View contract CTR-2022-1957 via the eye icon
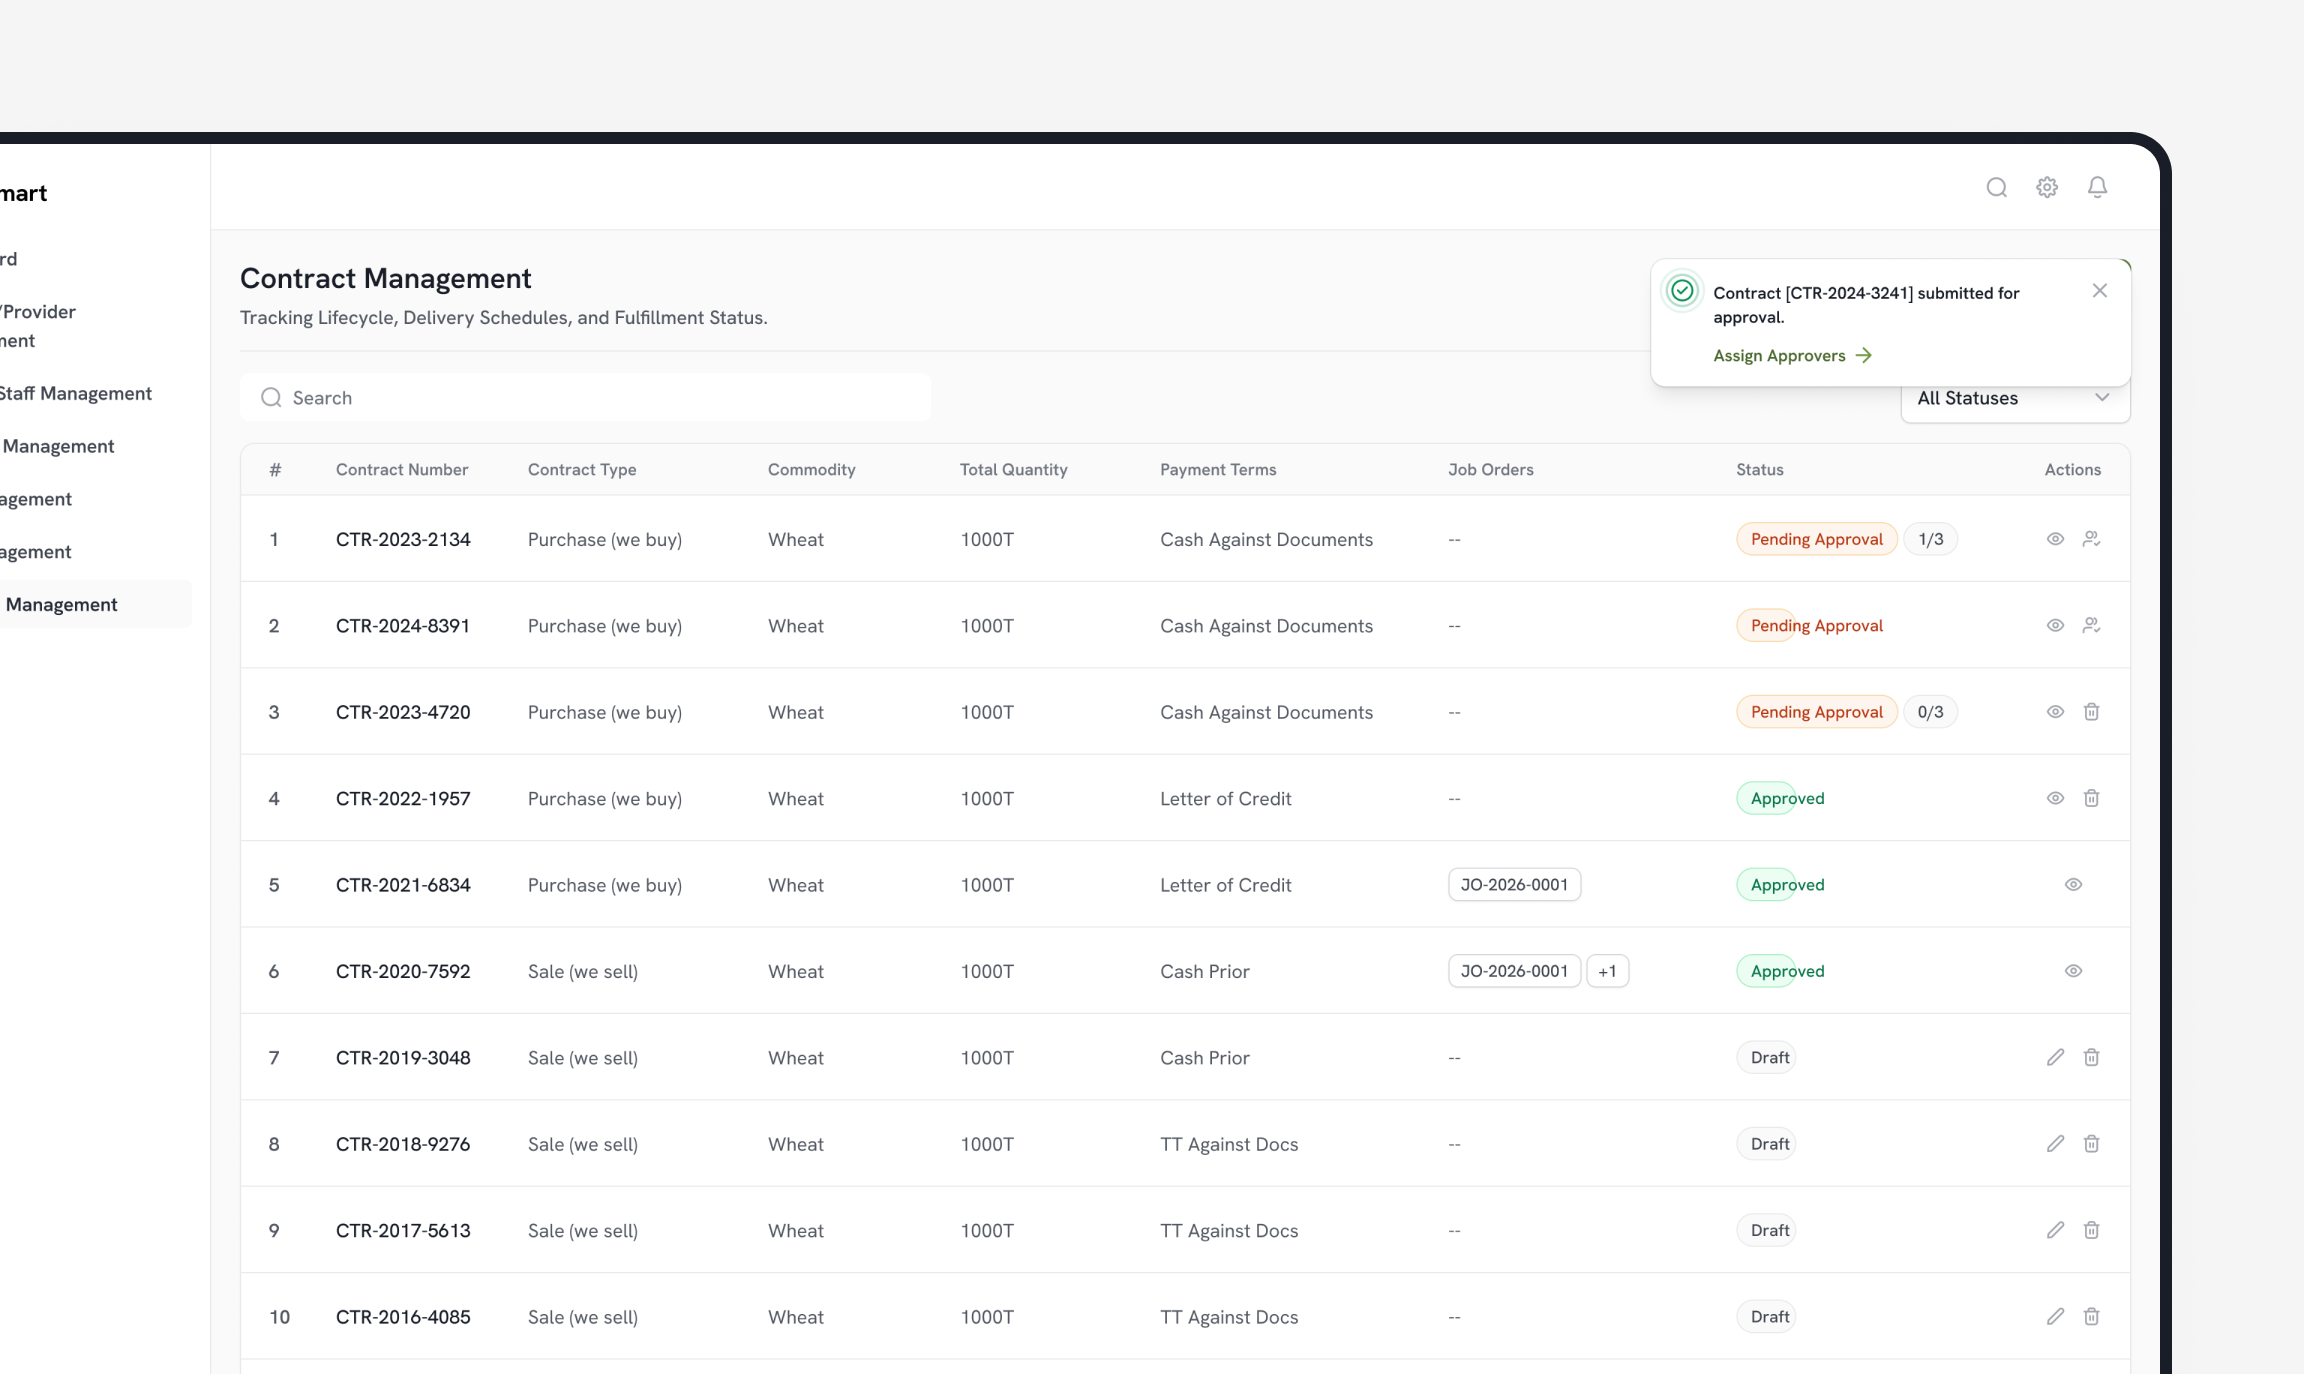Image resolution: width=2304 pixels, height=1374 pixels. point(2055,798)
